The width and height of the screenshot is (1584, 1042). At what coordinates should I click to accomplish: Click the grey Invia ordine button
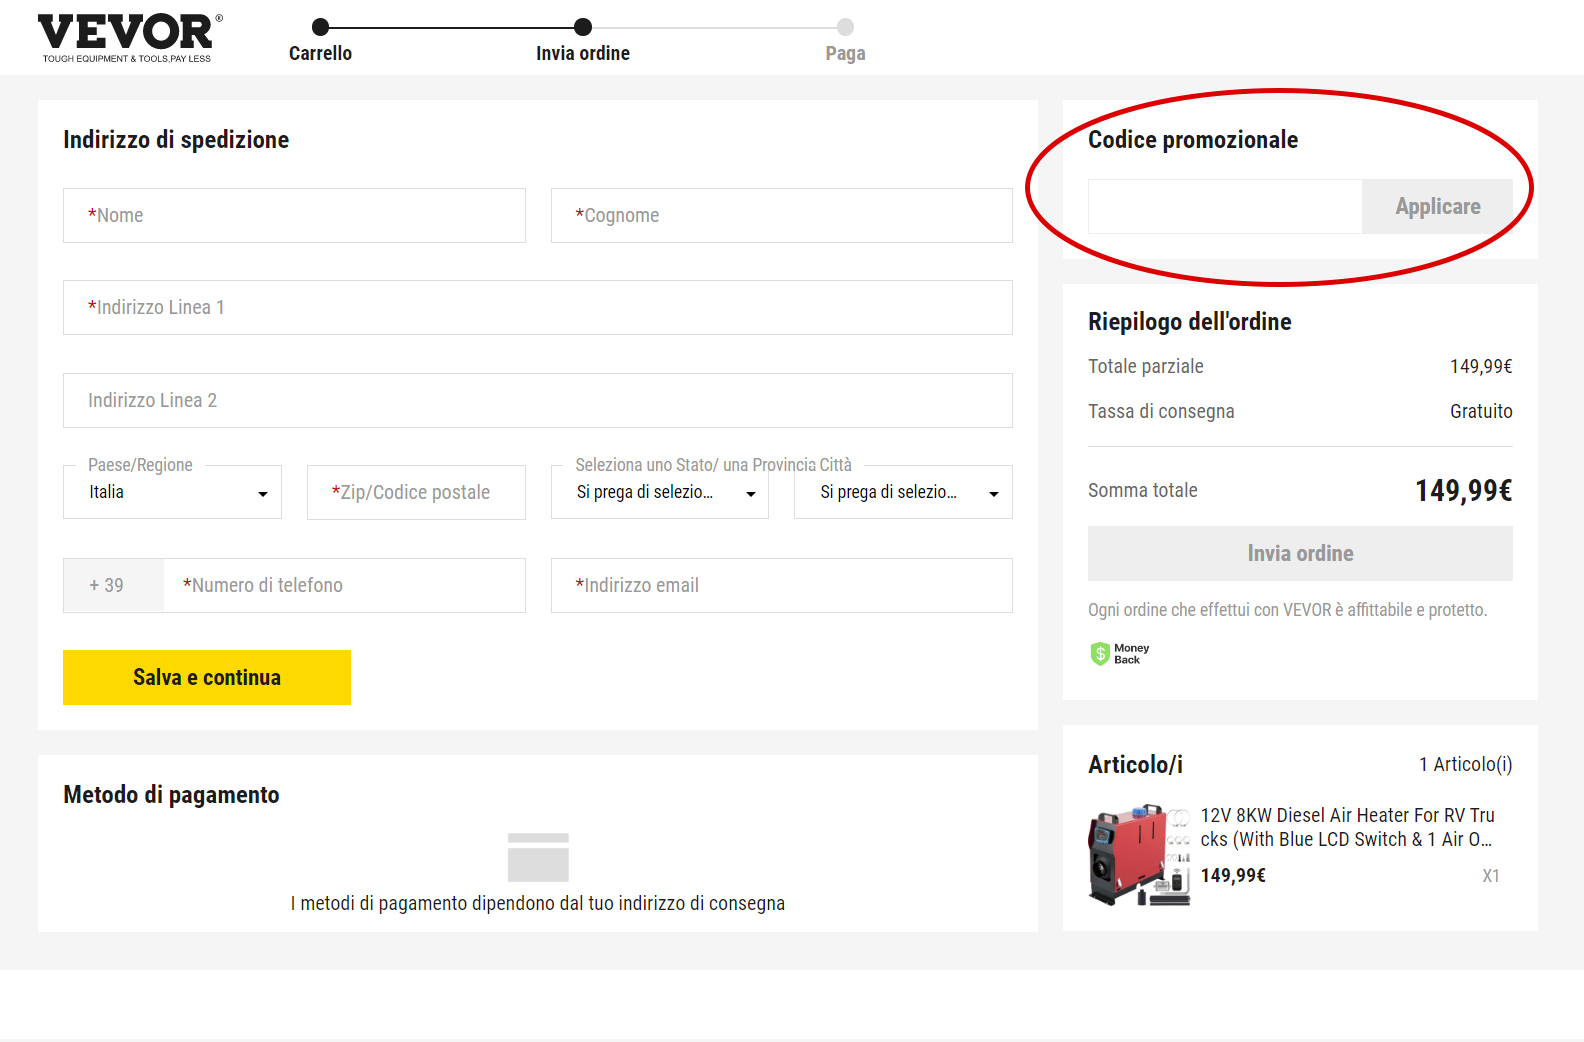coord(1300,554)
